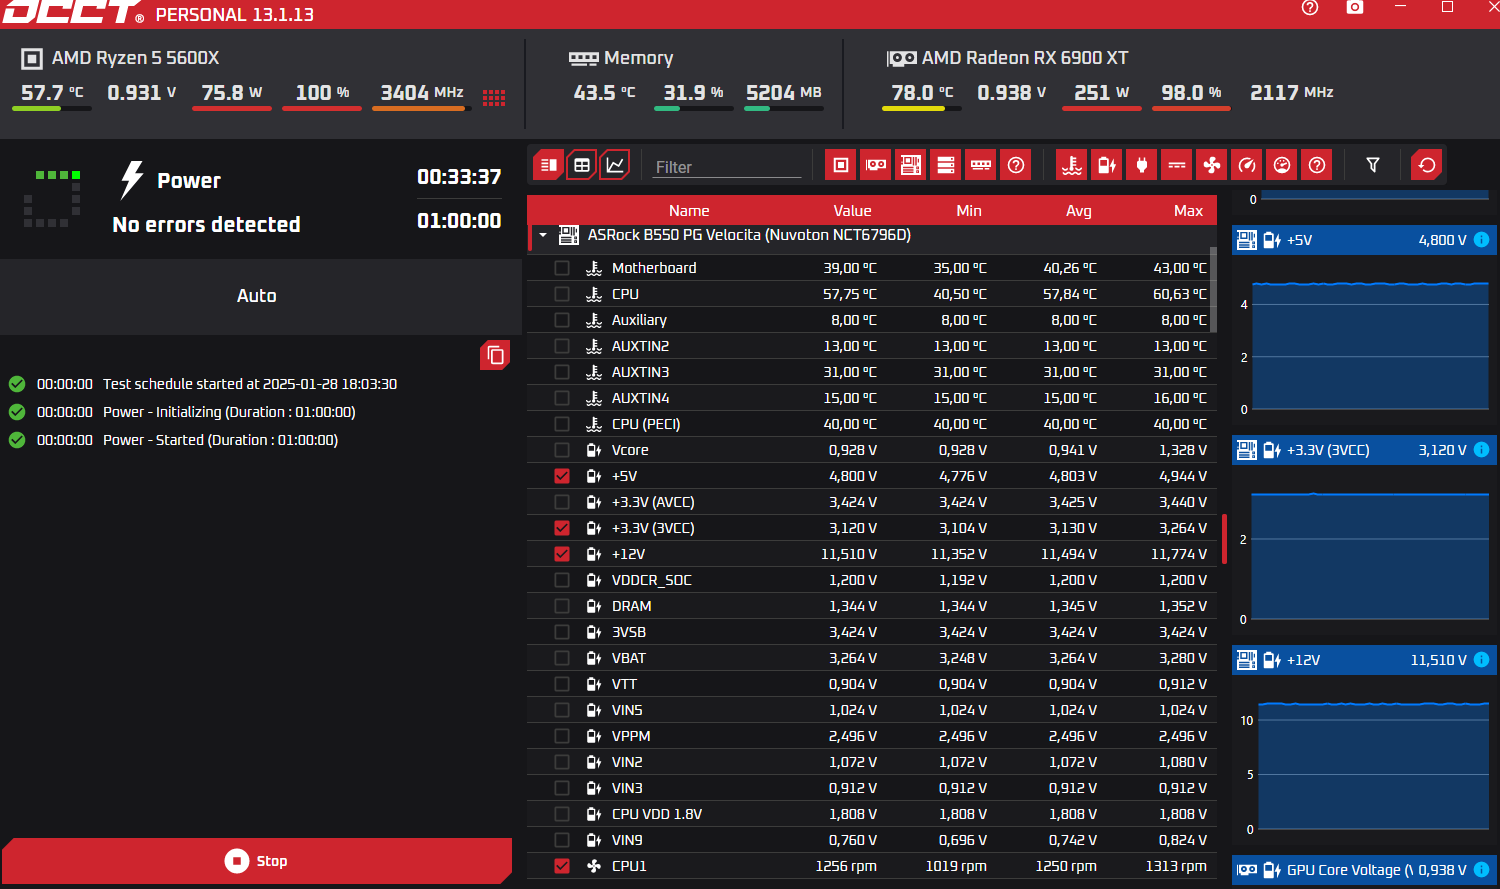Toggle current sensor type filter
Screen dimensions: 1500x889
1177,165
